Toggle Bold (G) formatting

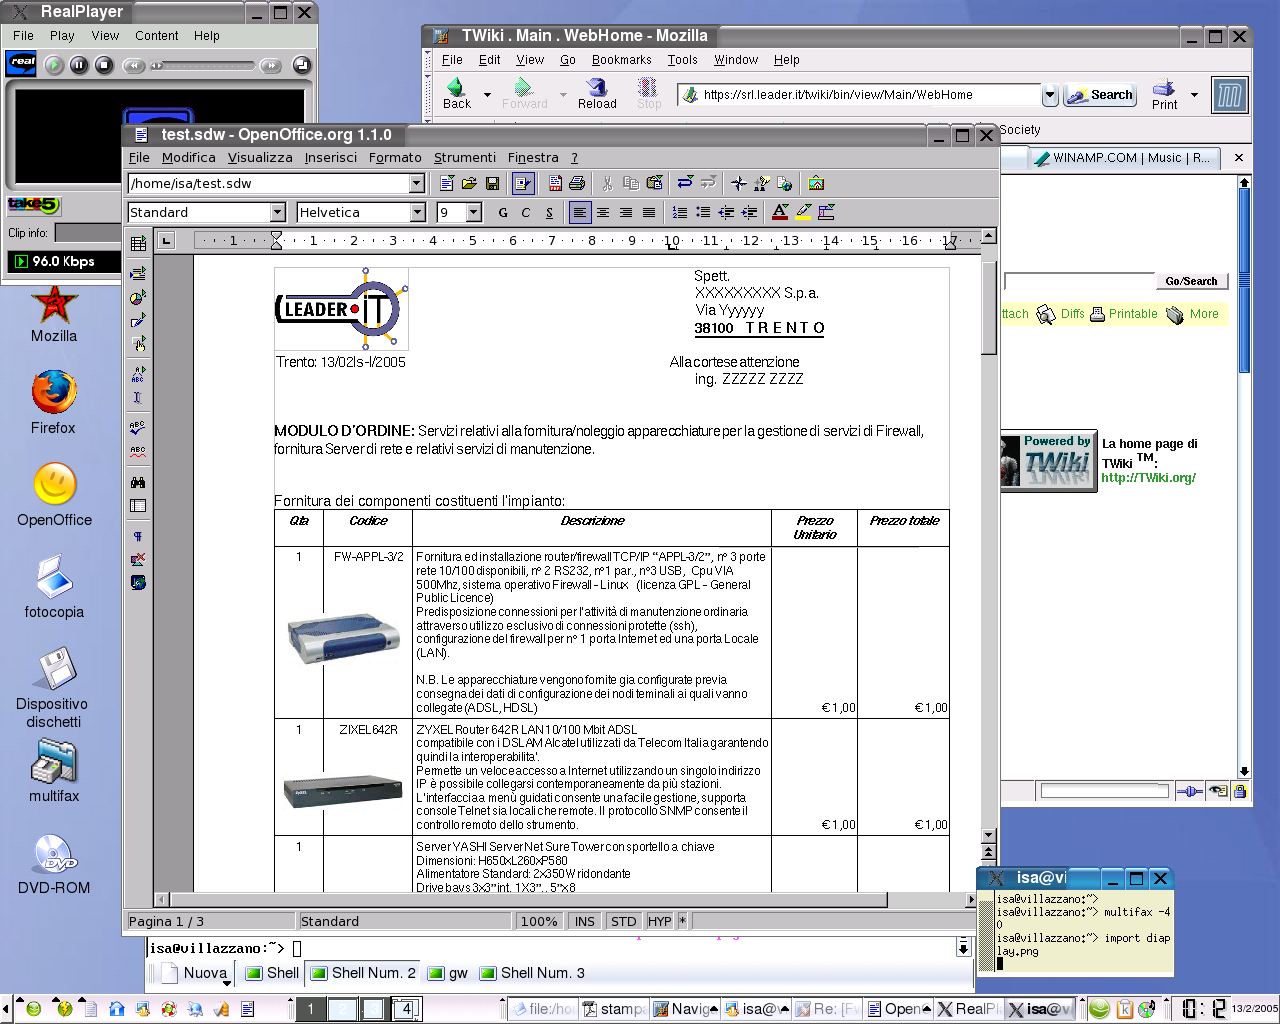pyautogui.click(x=503, y=212)
